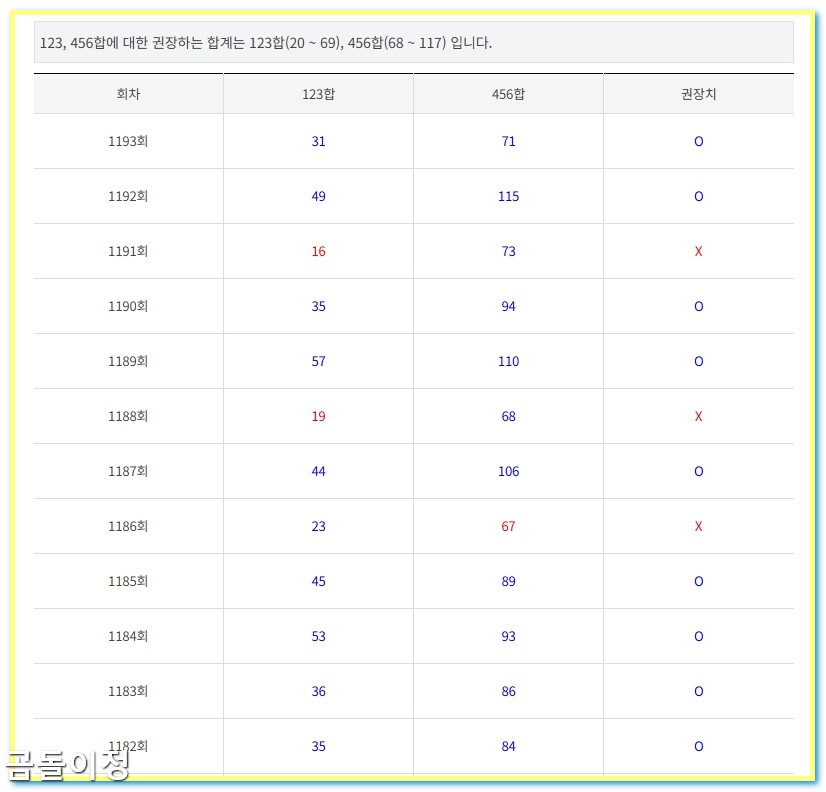Click the 110 value for 1189회
Viewport: 826px width, 792px height.
click(x=507, y=361)
